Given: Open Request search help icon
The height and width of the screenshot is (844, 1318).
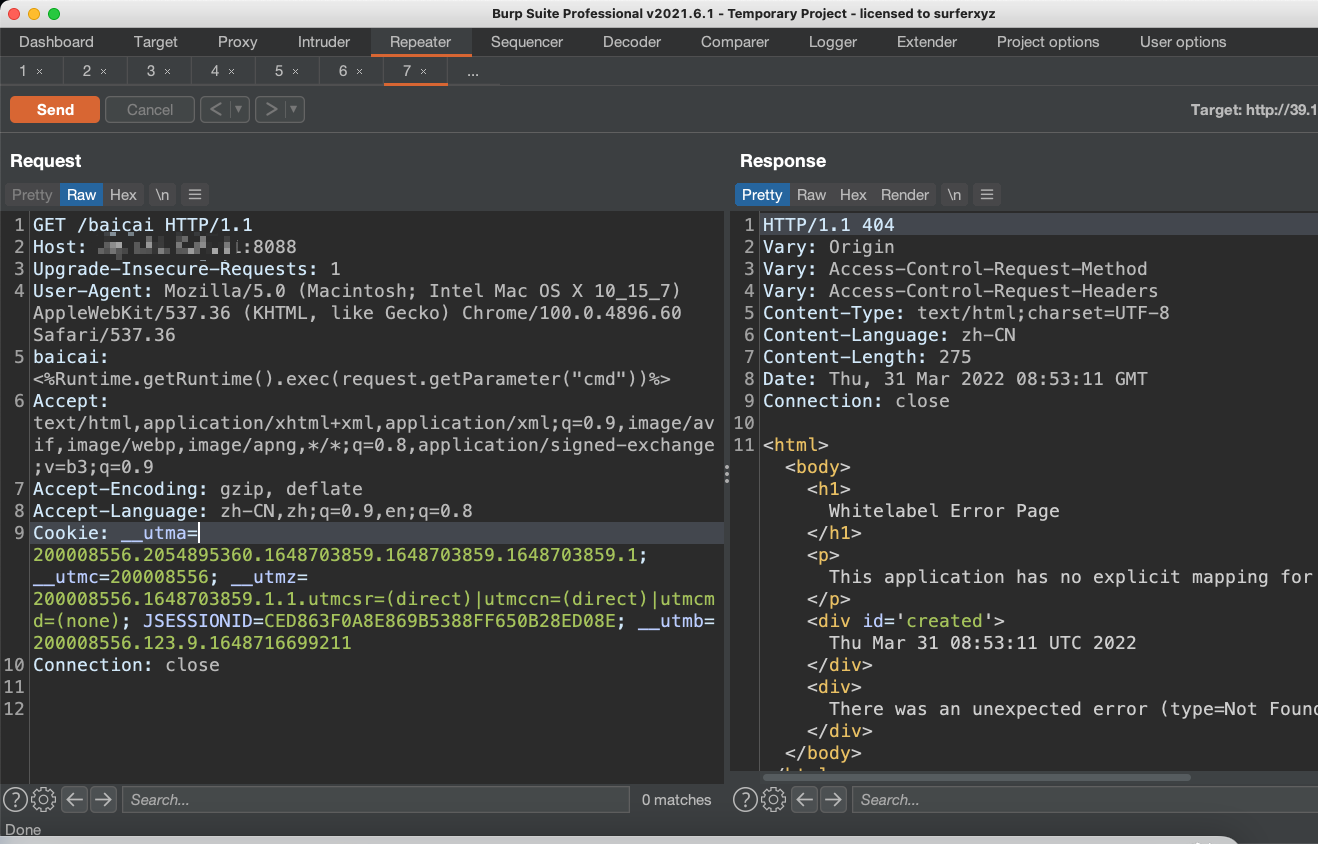Looking at the screenshot, I should 15,800.
